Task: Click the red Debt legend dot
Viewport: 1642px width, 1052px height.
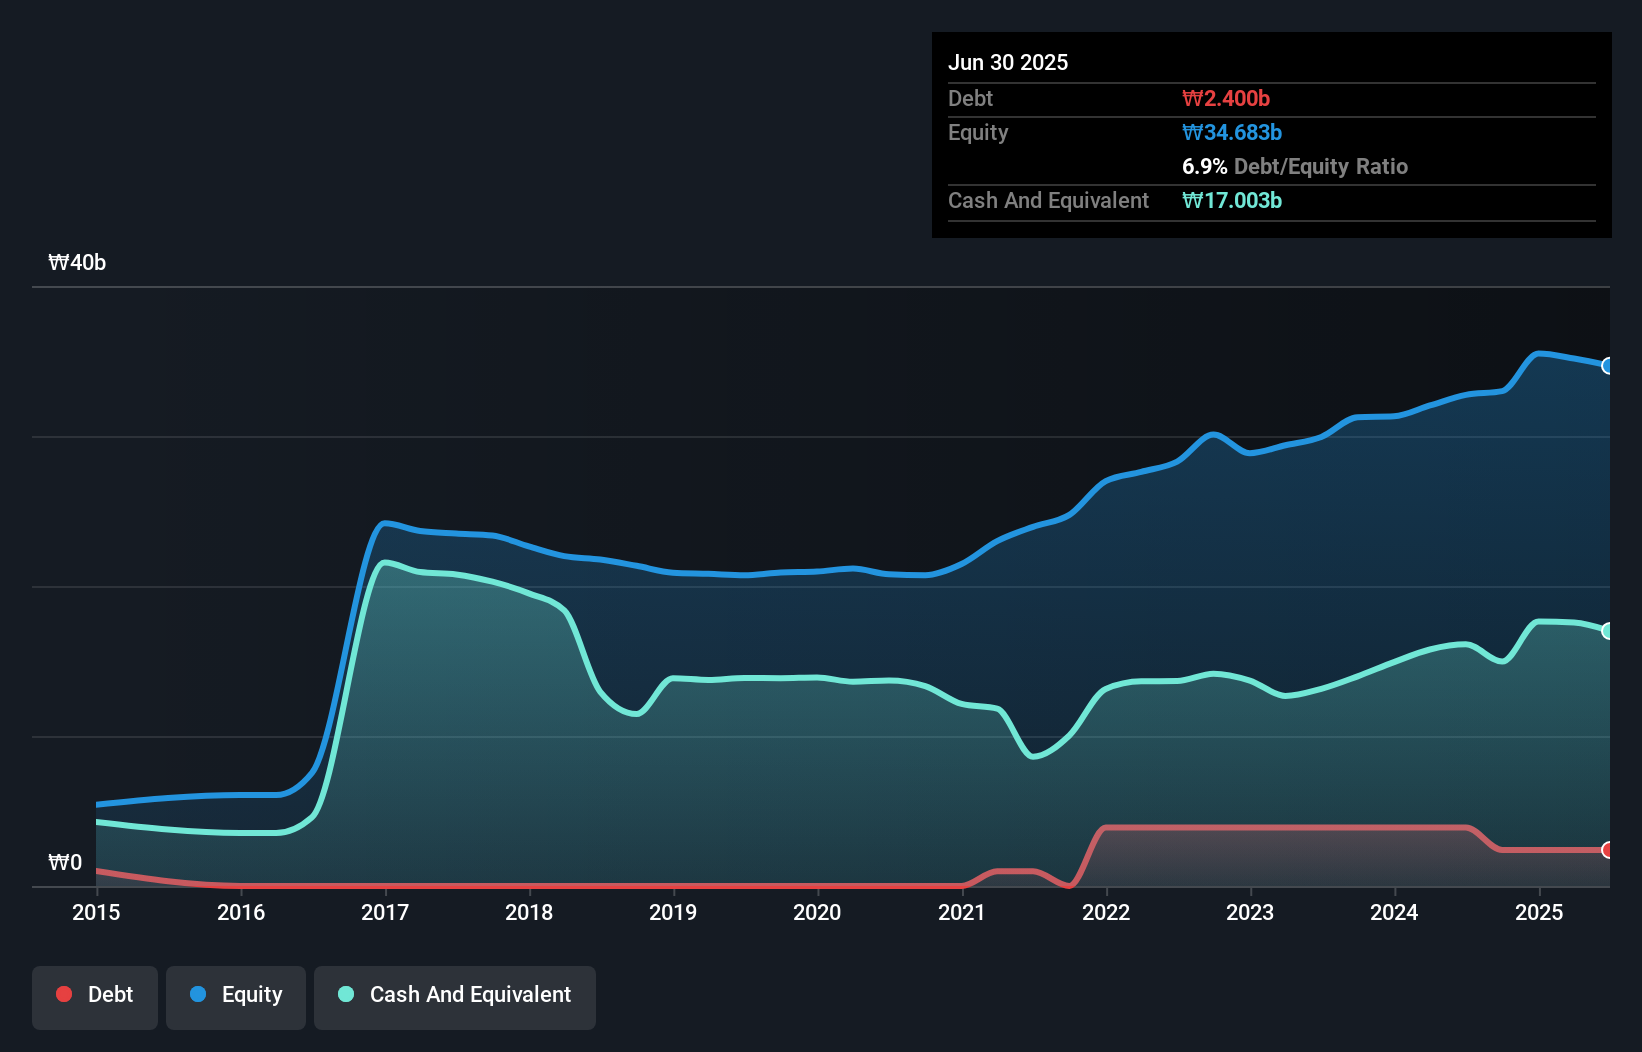Action: [x=63, y=994]
